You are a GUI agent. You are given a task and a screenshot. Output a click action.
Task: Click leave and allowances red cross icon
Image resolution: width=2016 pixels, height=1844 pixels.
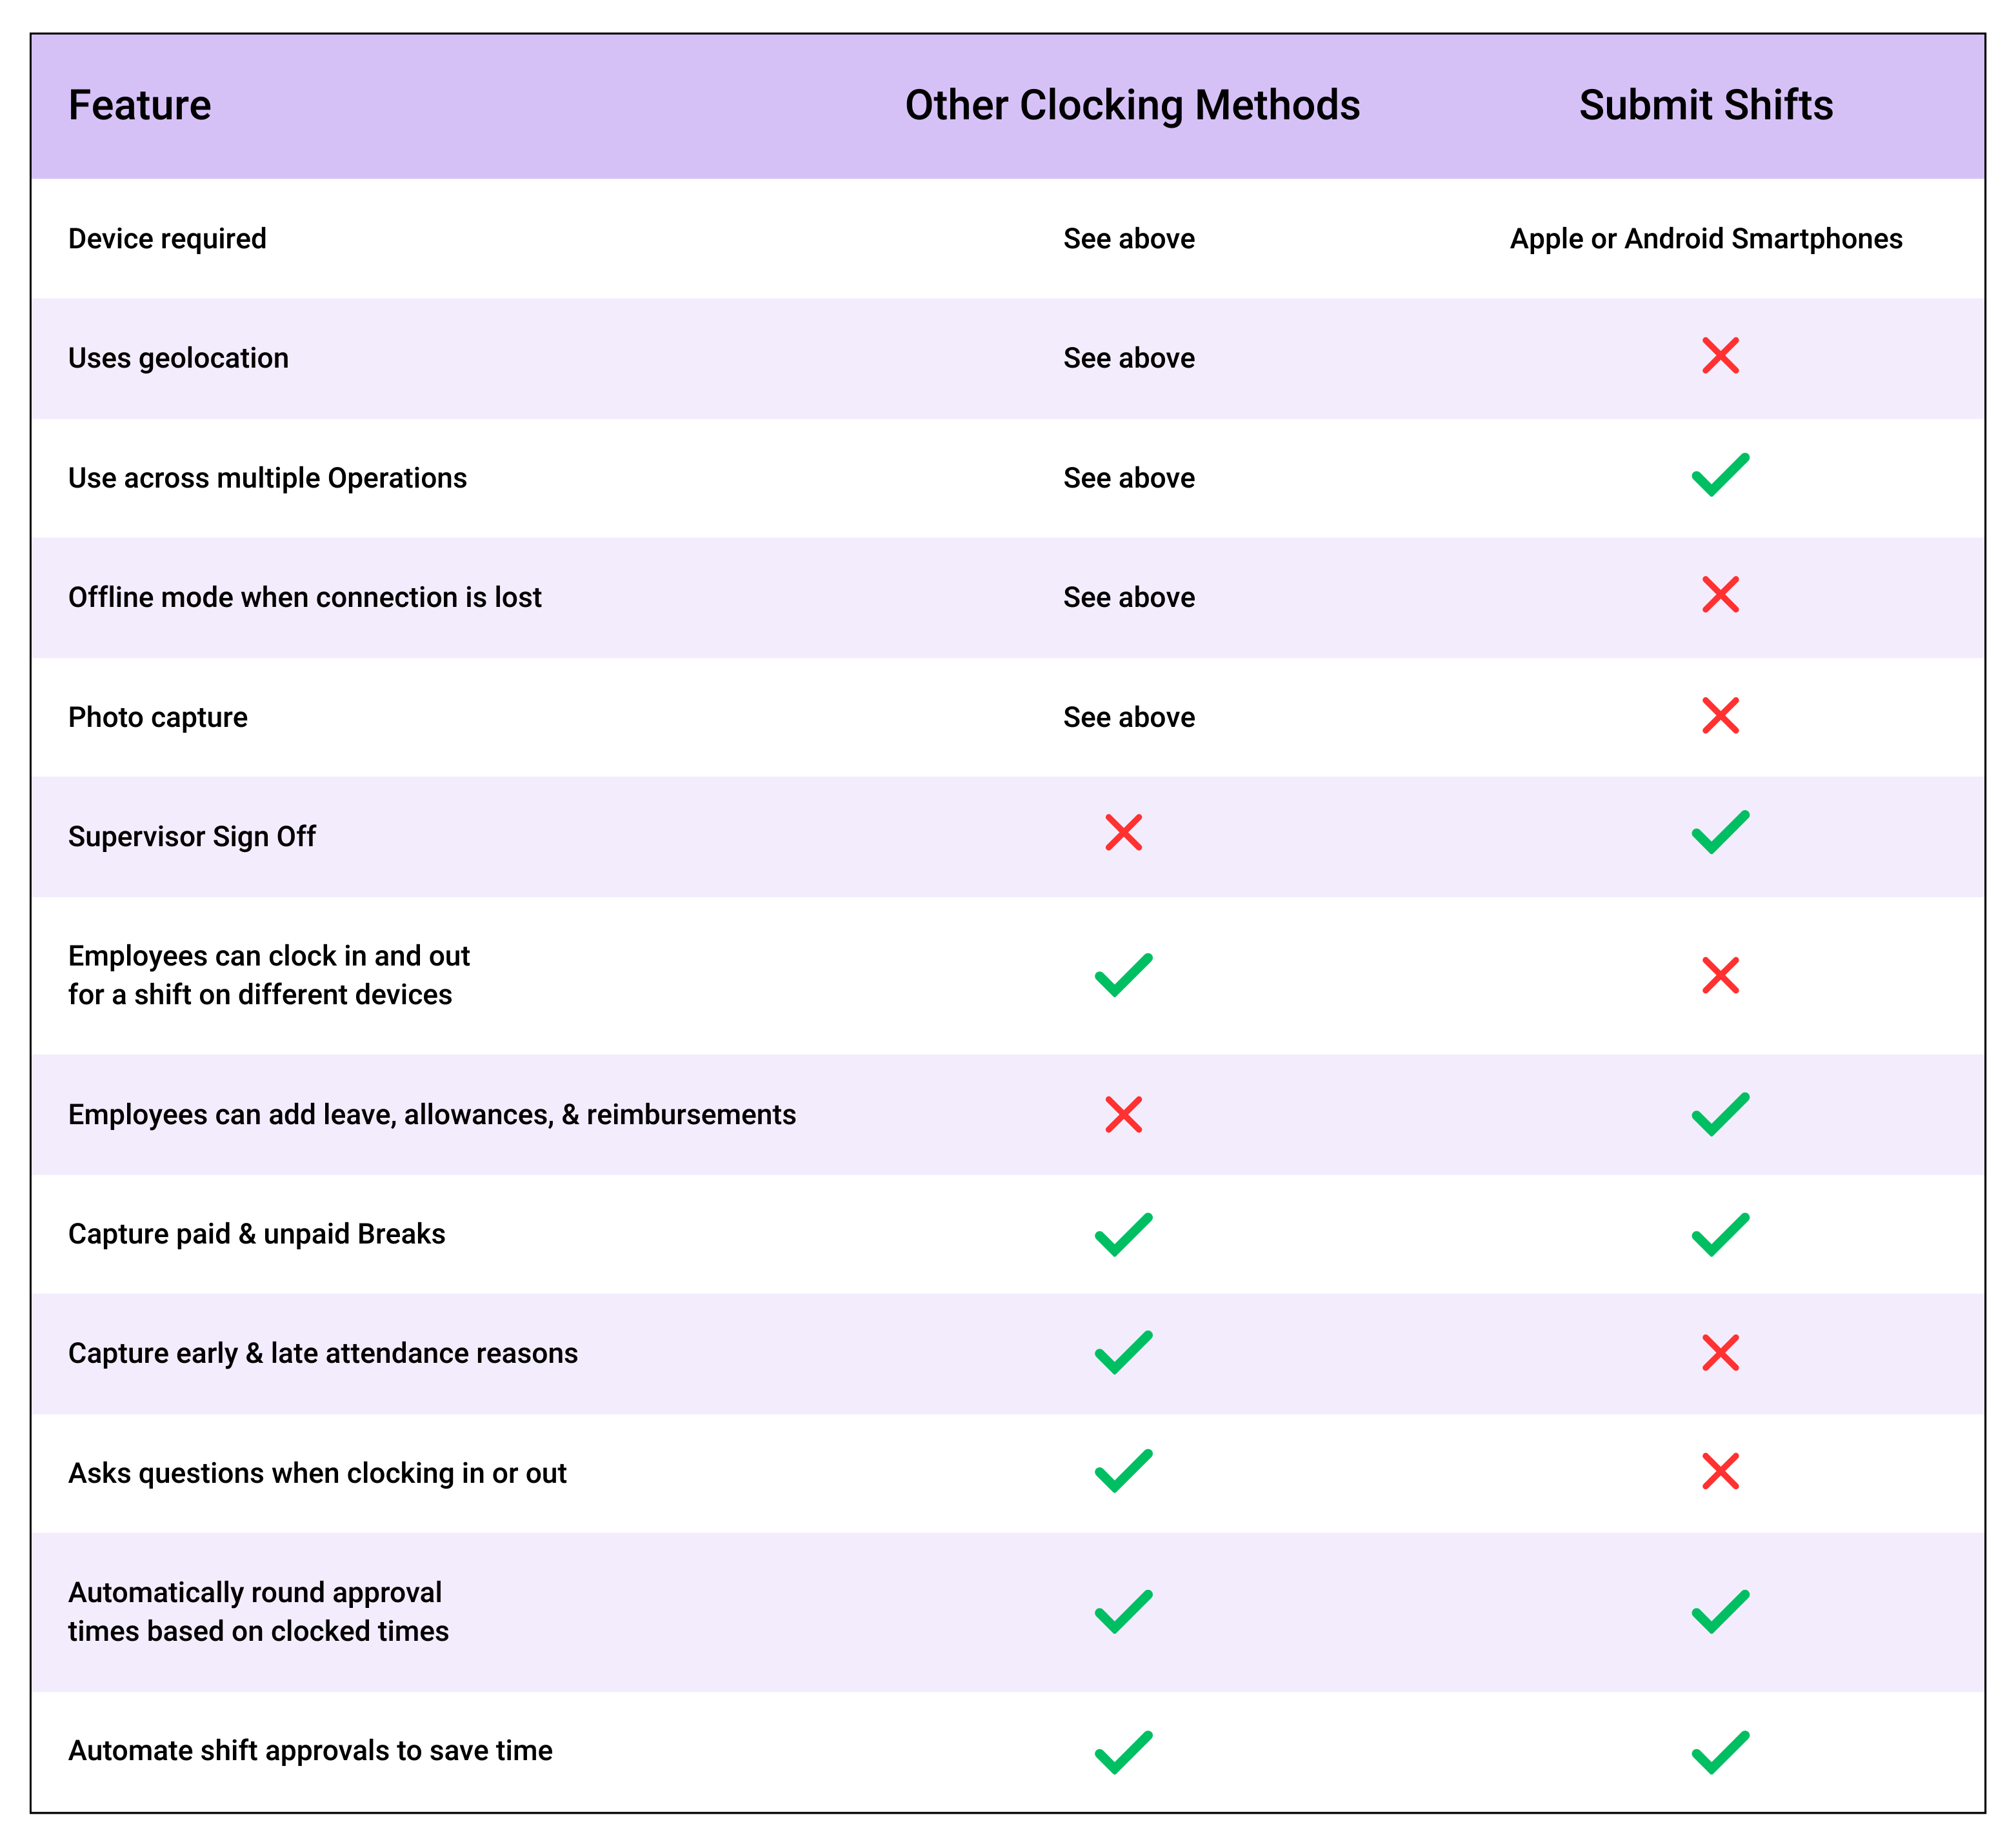[1123, 1115]
